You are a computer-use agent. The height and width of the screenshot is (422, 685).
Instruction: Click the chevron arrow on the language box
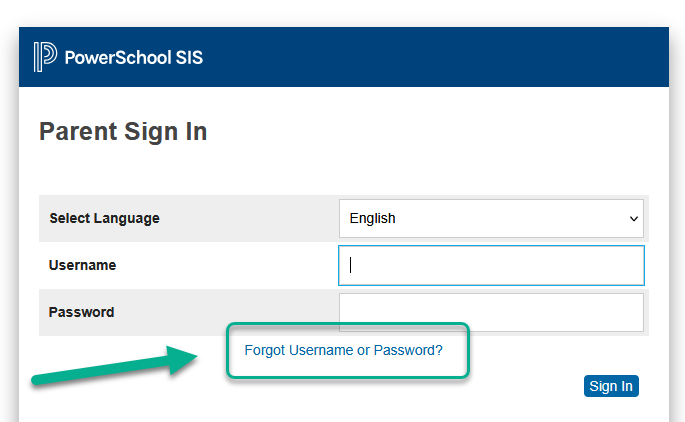pyautogui.click(x=634, y=218)
